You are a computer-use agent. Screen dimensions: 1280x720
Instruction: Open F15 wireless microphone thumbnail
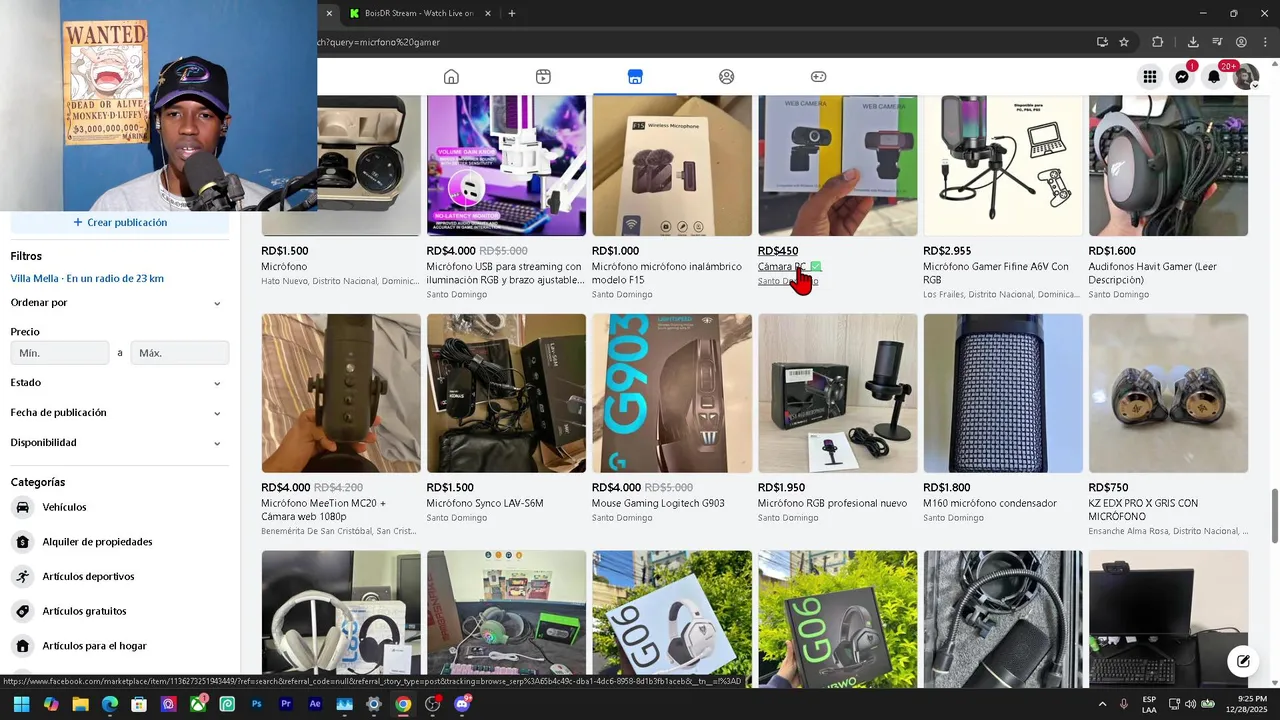click(x=672, y=166)
